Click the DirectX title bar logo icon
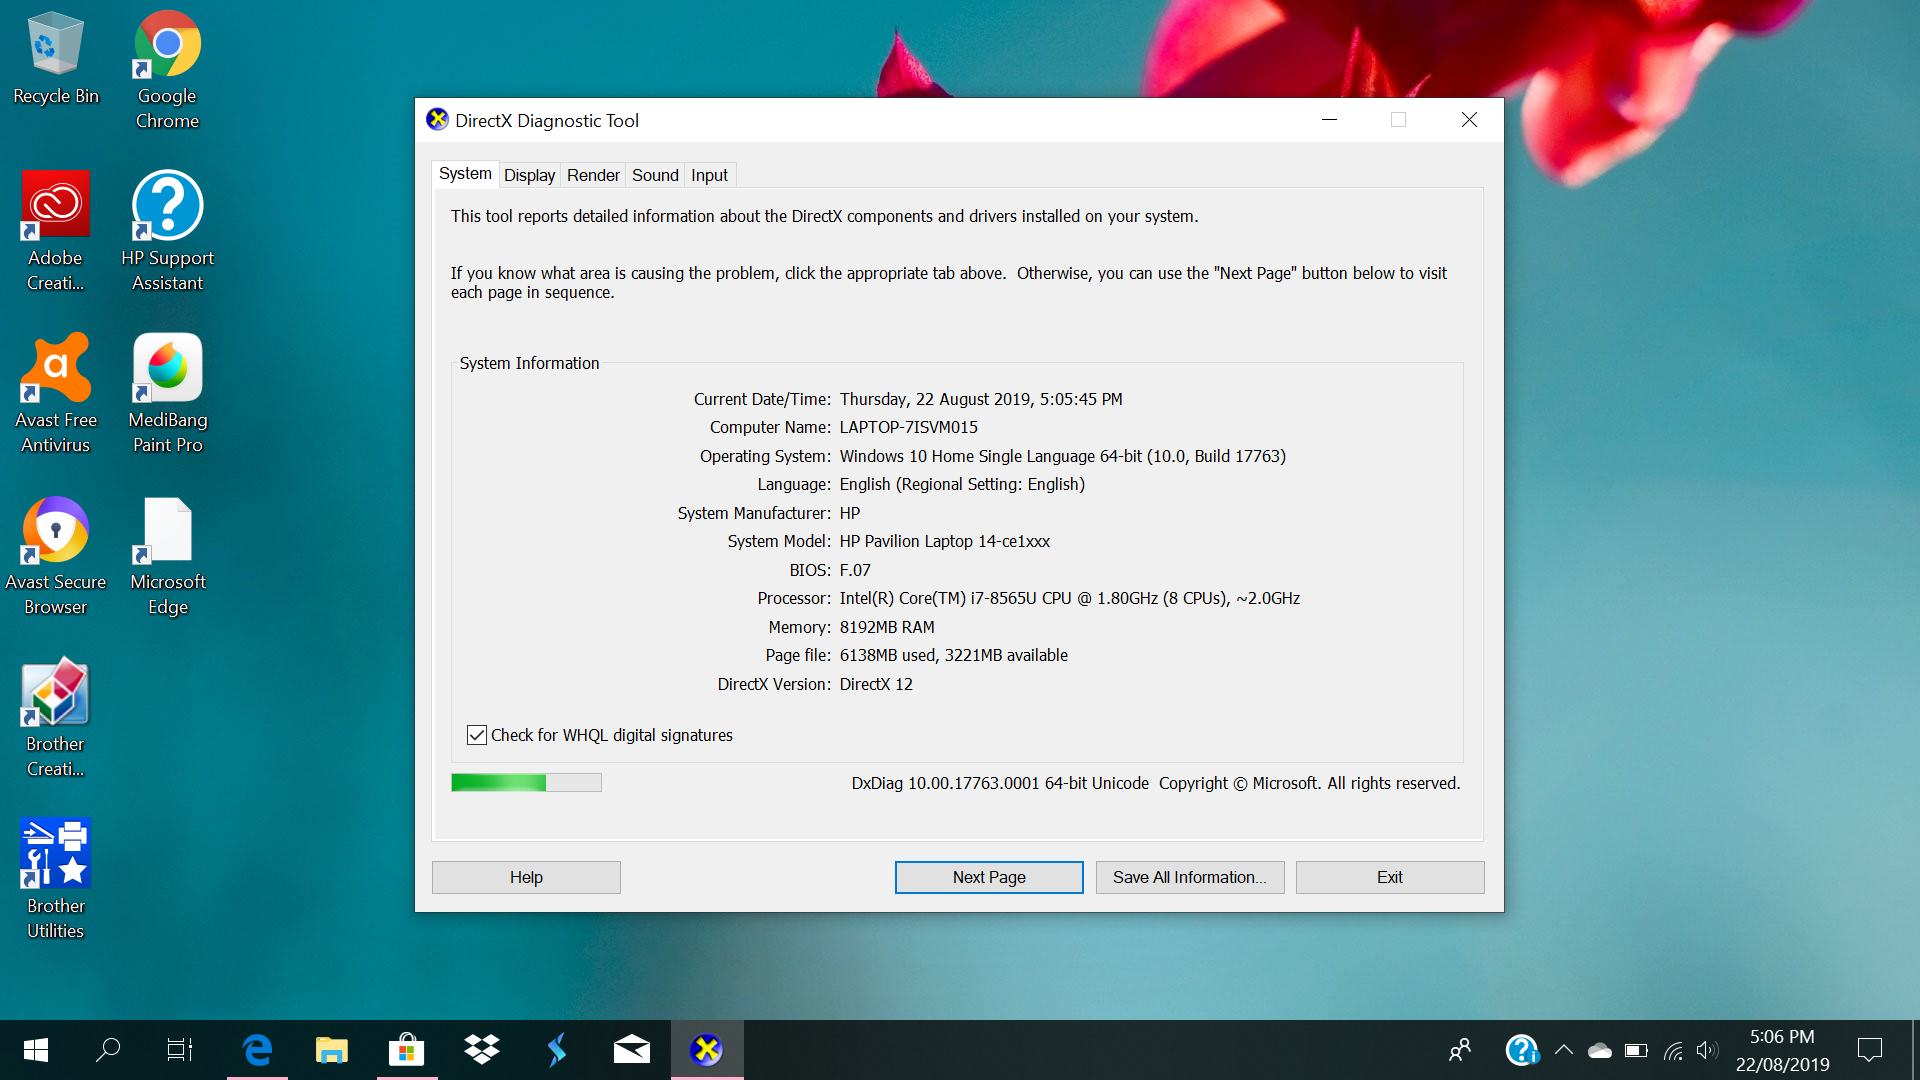 pos(437,120)
